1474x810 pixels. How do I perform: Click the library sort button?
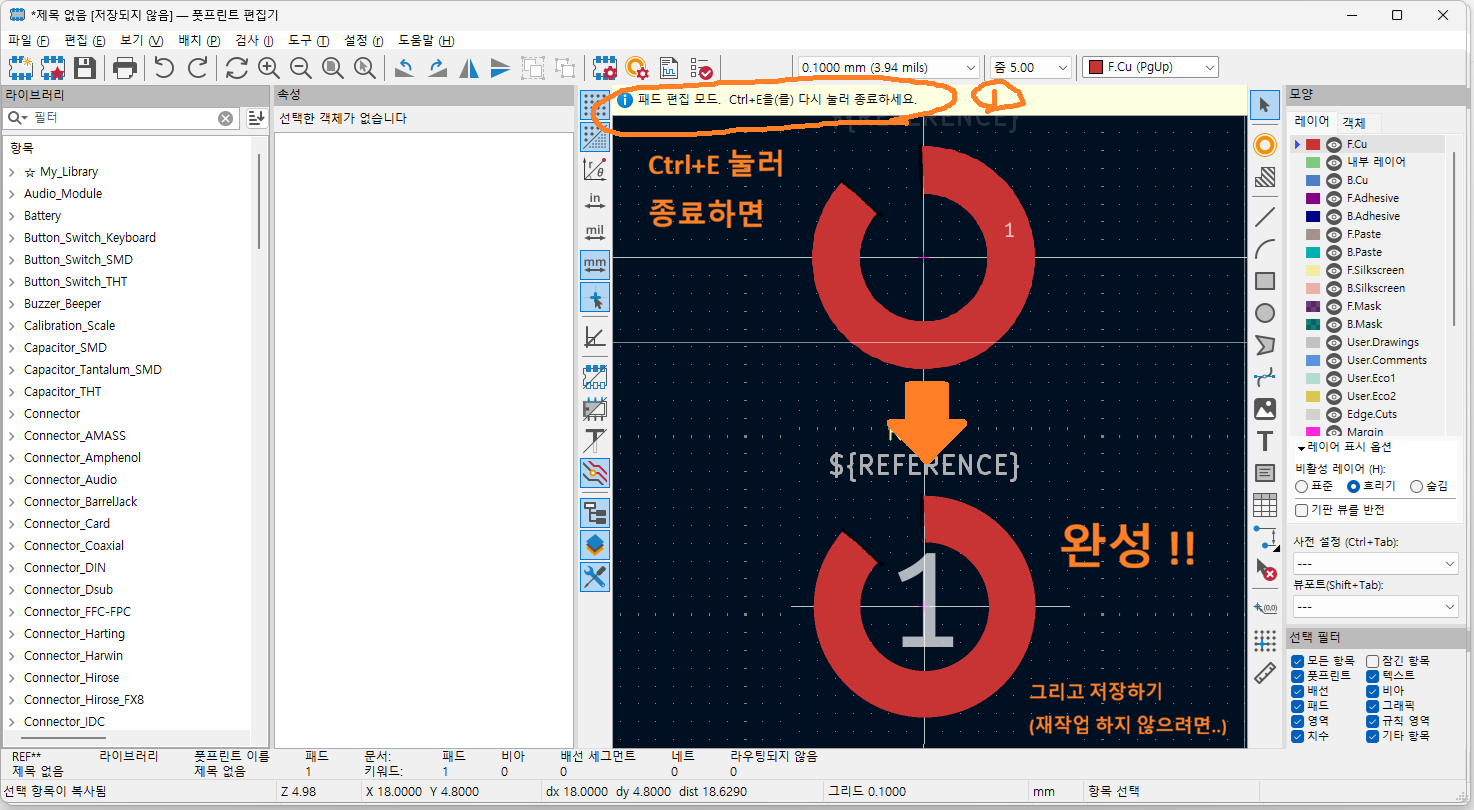(x=255, y=118)
